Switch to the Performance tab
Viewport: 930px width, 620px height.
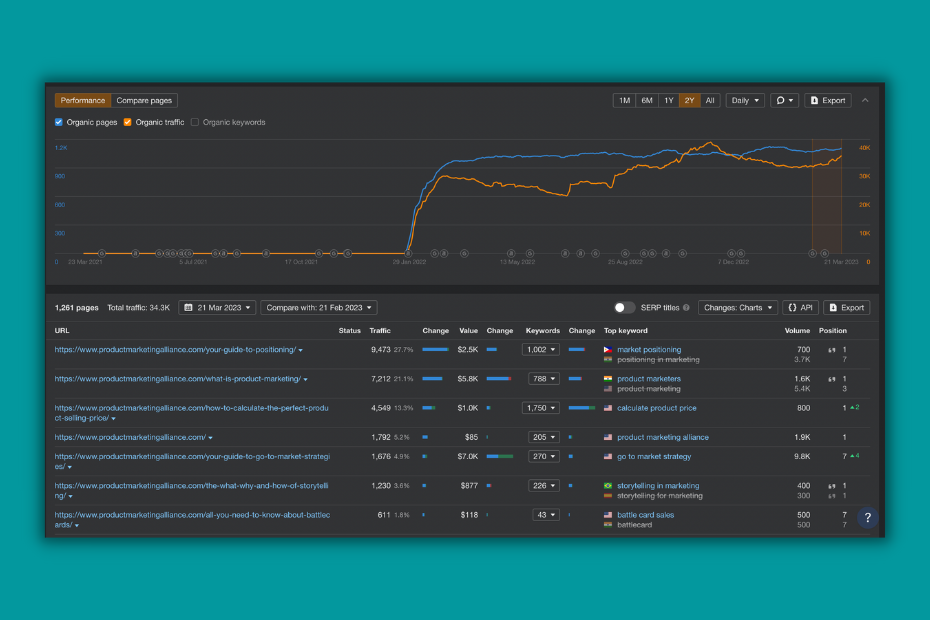point(82,100)
